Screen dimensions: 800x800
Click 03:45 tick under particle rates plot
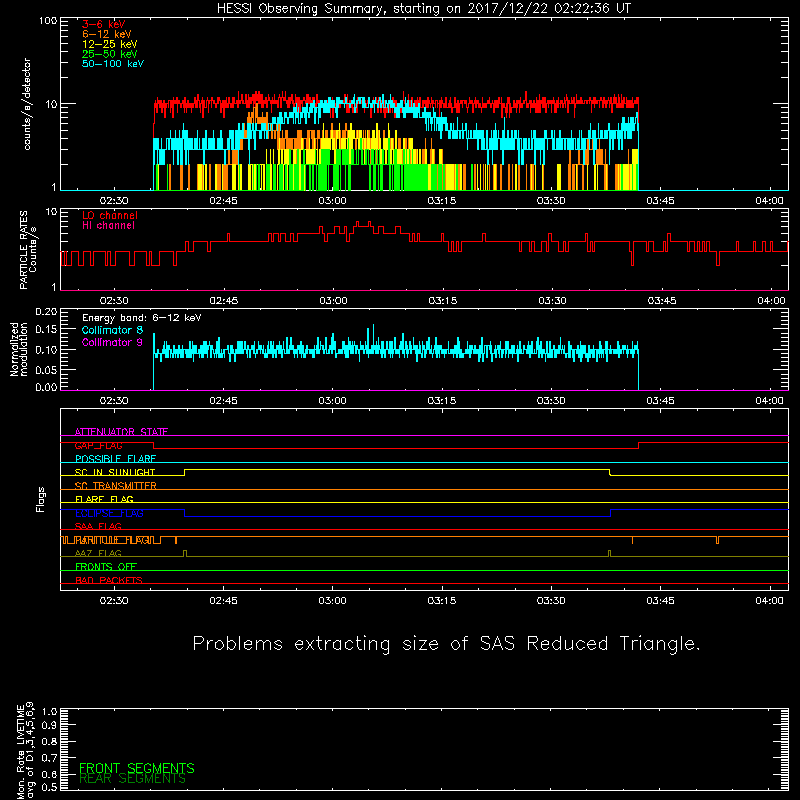662,301
